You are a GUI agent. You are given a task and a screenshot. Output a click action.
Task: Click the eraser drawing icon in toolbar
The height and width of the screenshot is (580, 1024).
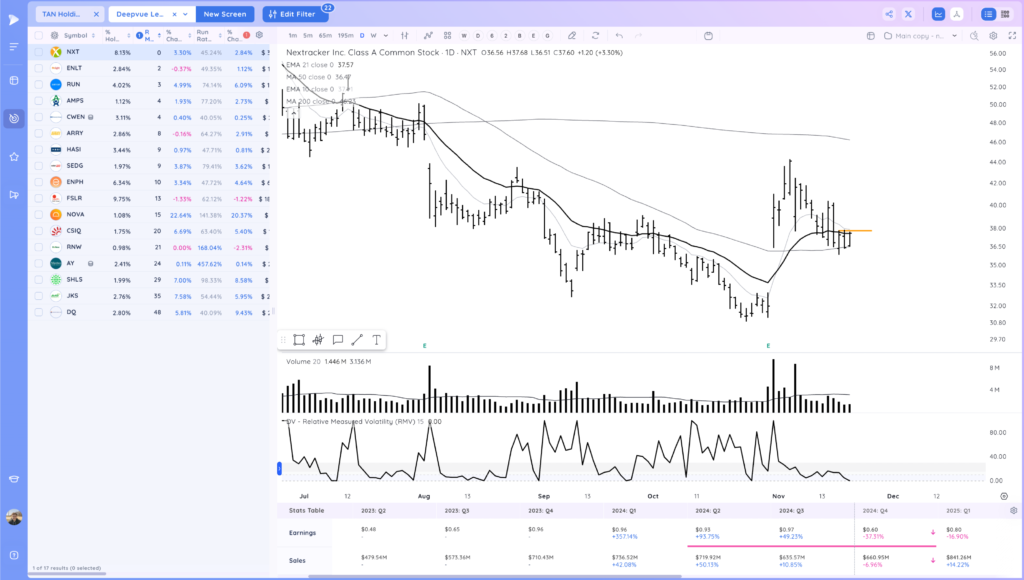pos(572,36)
